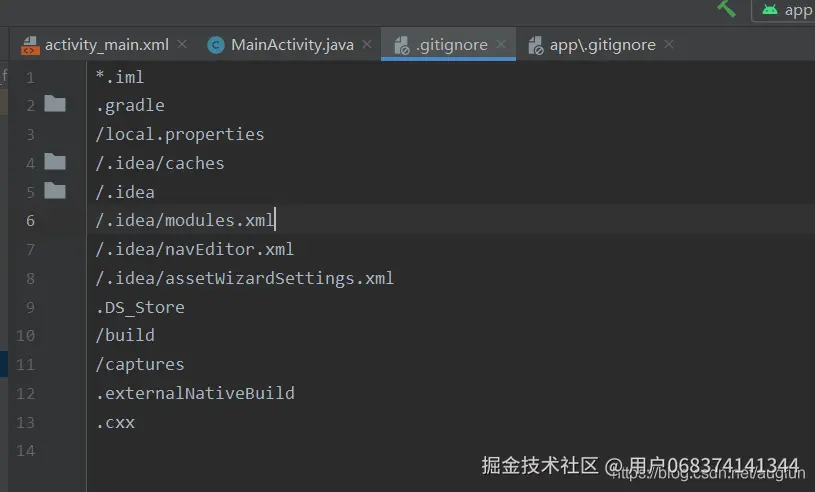This screenshot has height=492, width=815.
Task: Close the MainActivity.java tab
Action: (367, 45)
